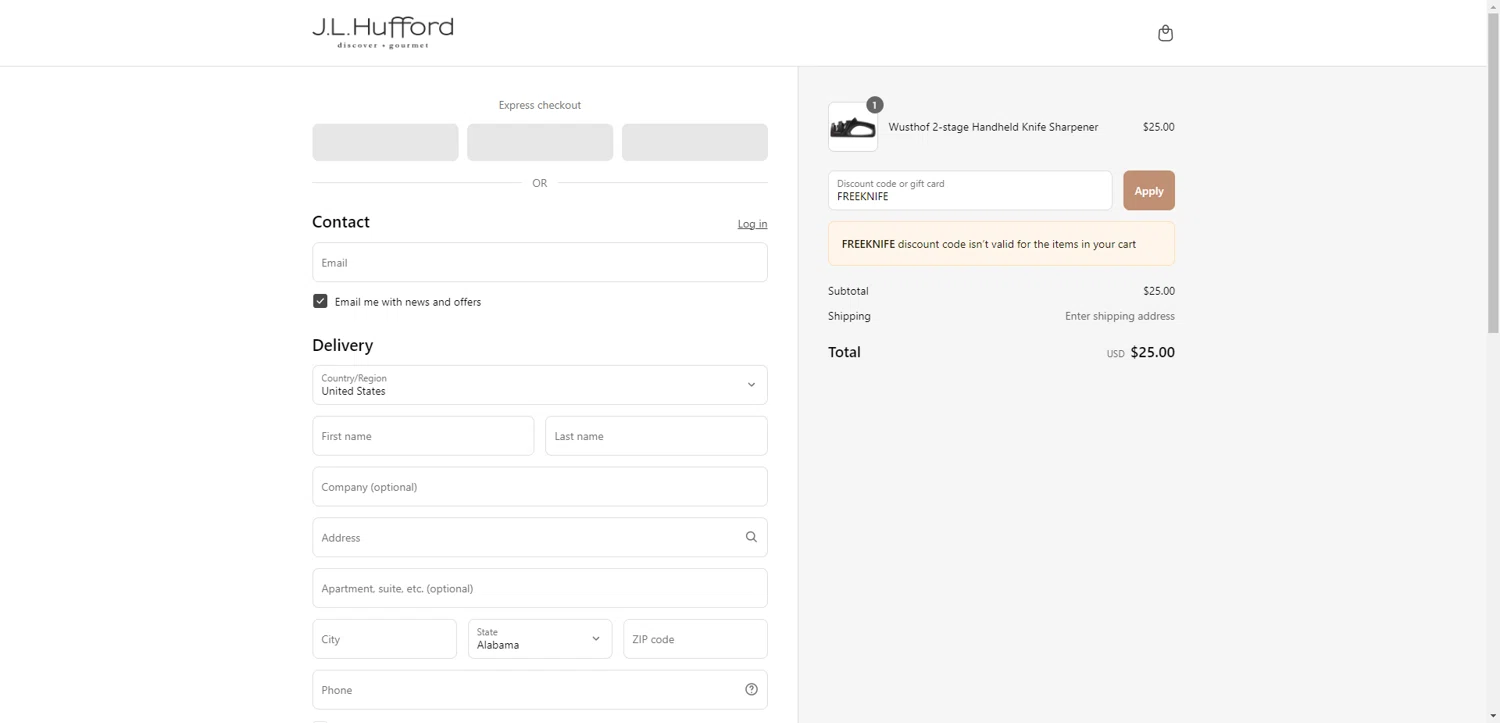The width and height of the screenshot is (1500, 723).
Task: Click the Delivery section heading
Action: pyautogui.click(x=342, y=345)
